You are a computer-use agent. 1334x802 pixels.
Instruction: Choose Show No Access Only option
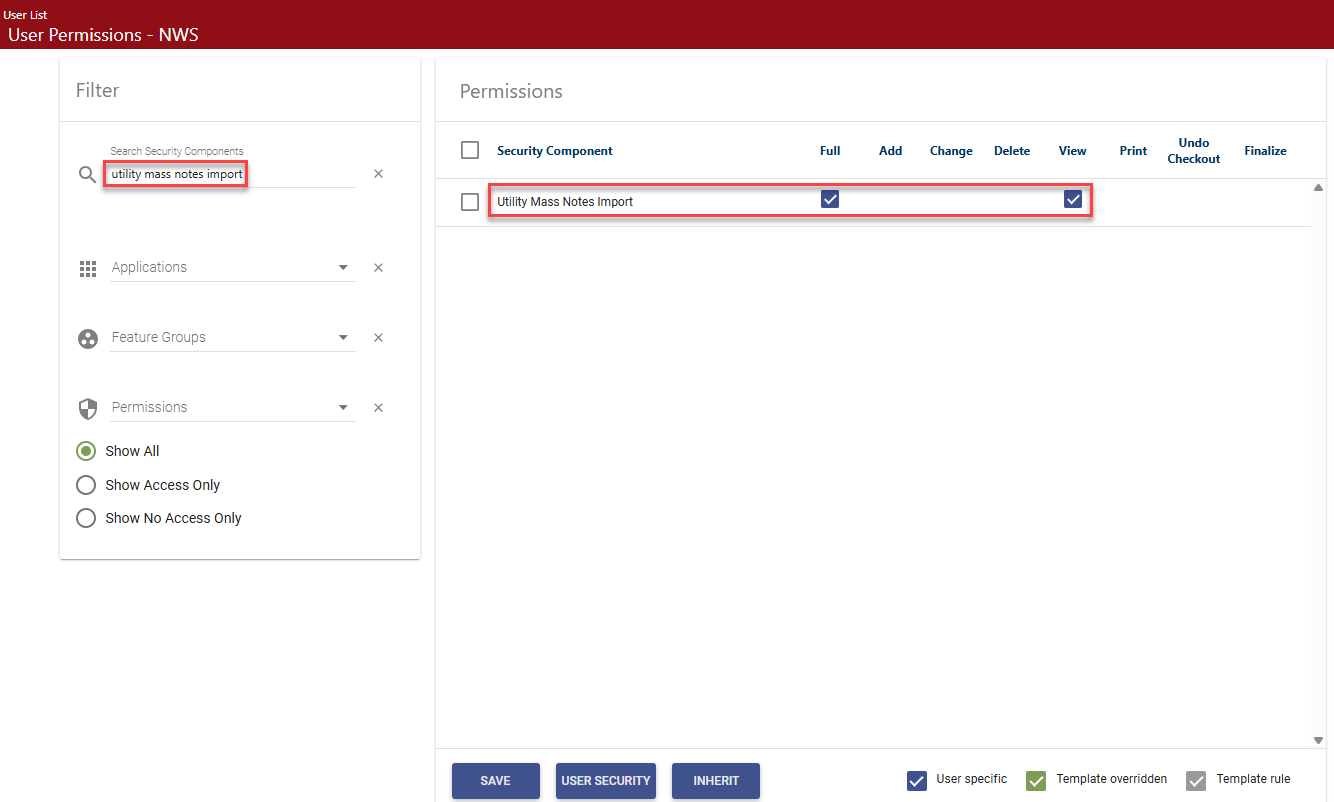point(87,518)
